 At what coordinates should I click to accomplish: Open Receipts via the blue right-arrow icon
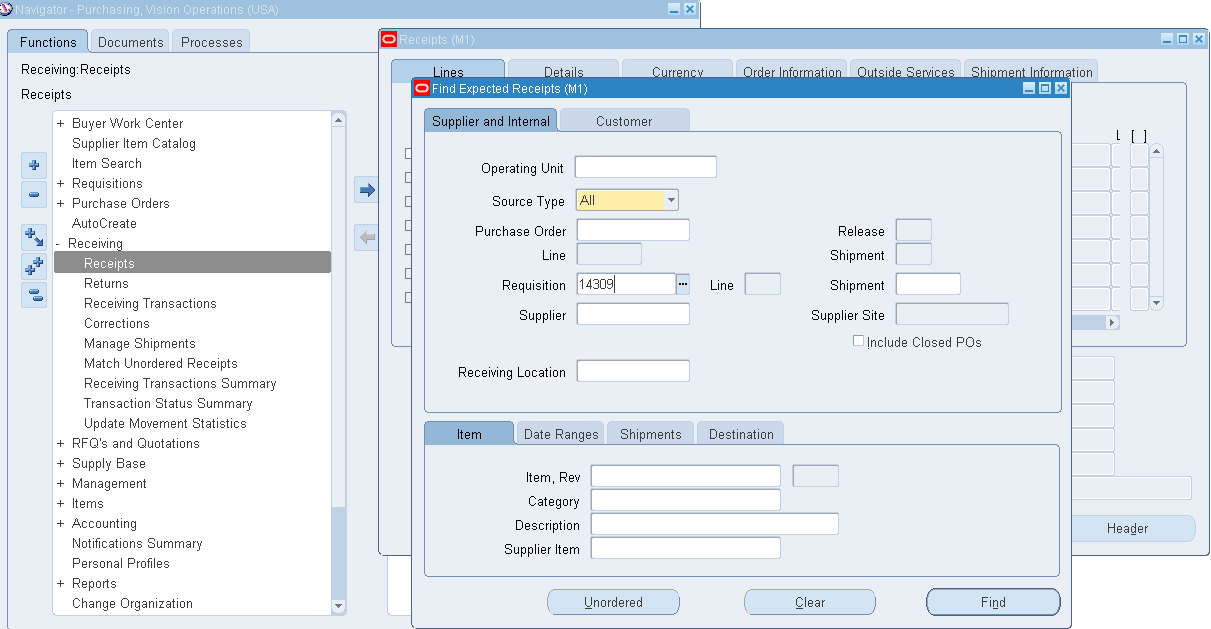(366, 189)
